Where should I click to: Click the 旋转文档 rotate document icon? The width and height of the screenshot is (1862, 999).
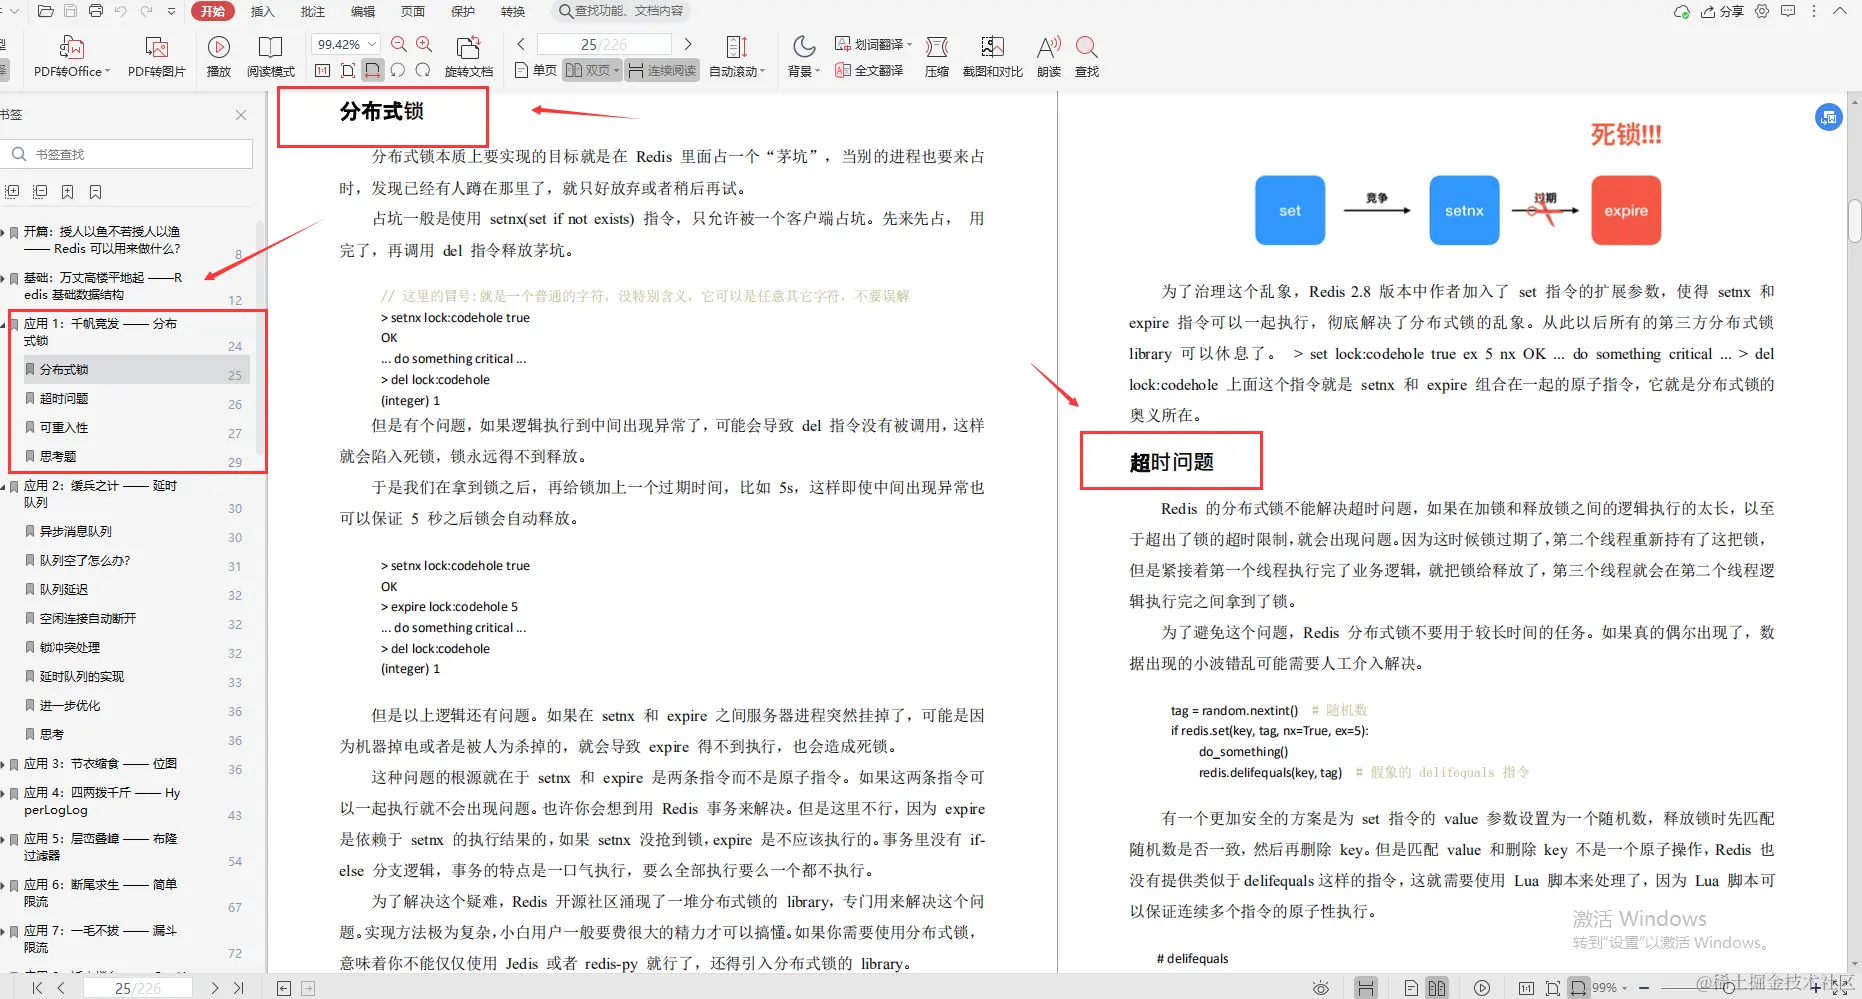[x=468, y=55]
